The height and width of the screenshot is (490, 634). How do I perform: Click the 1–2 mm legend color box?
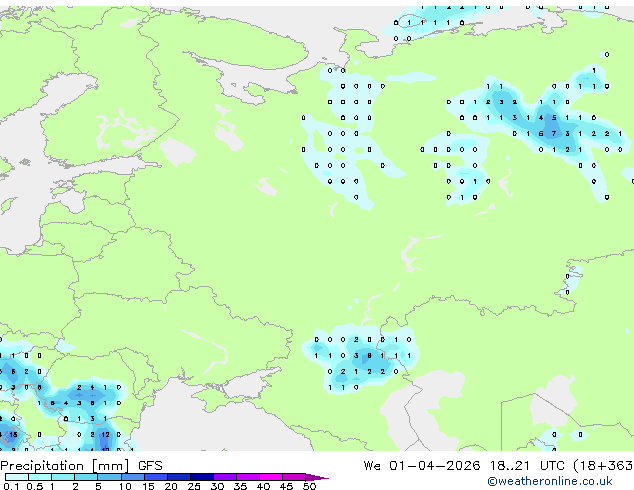click(x=63, y=477)
